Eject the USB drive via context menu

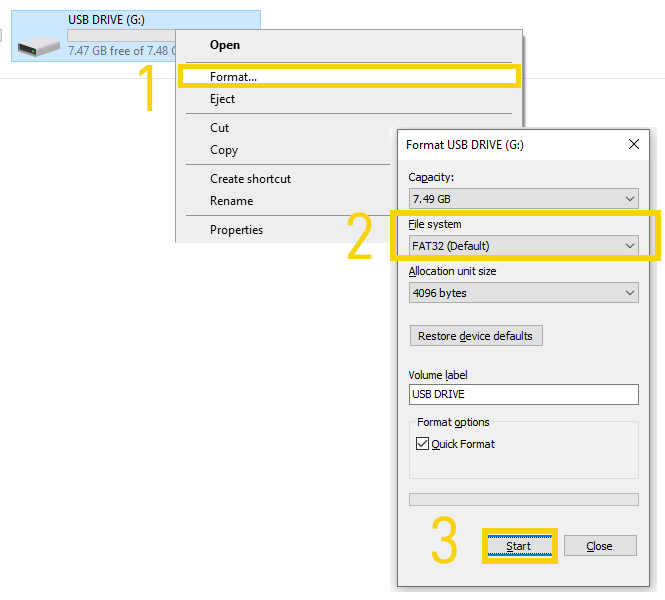pyautogui.click(x=222, y=99)
